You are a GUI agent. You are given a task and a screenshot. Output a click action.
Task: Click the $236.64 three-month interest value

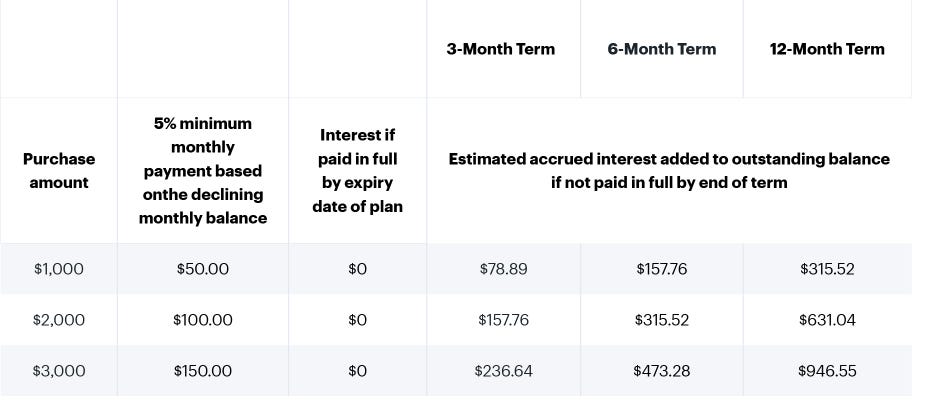(503, 371)
